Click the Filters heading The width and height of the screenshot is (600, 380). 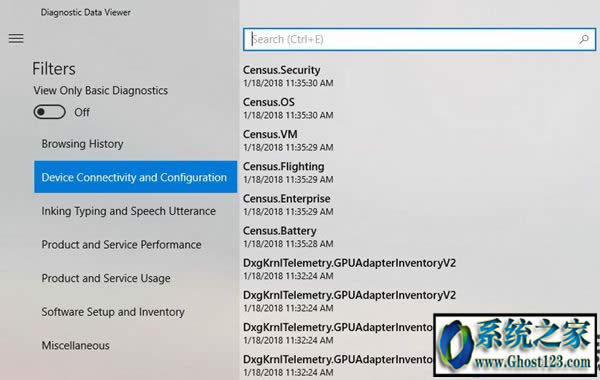(x=54, y=69)
